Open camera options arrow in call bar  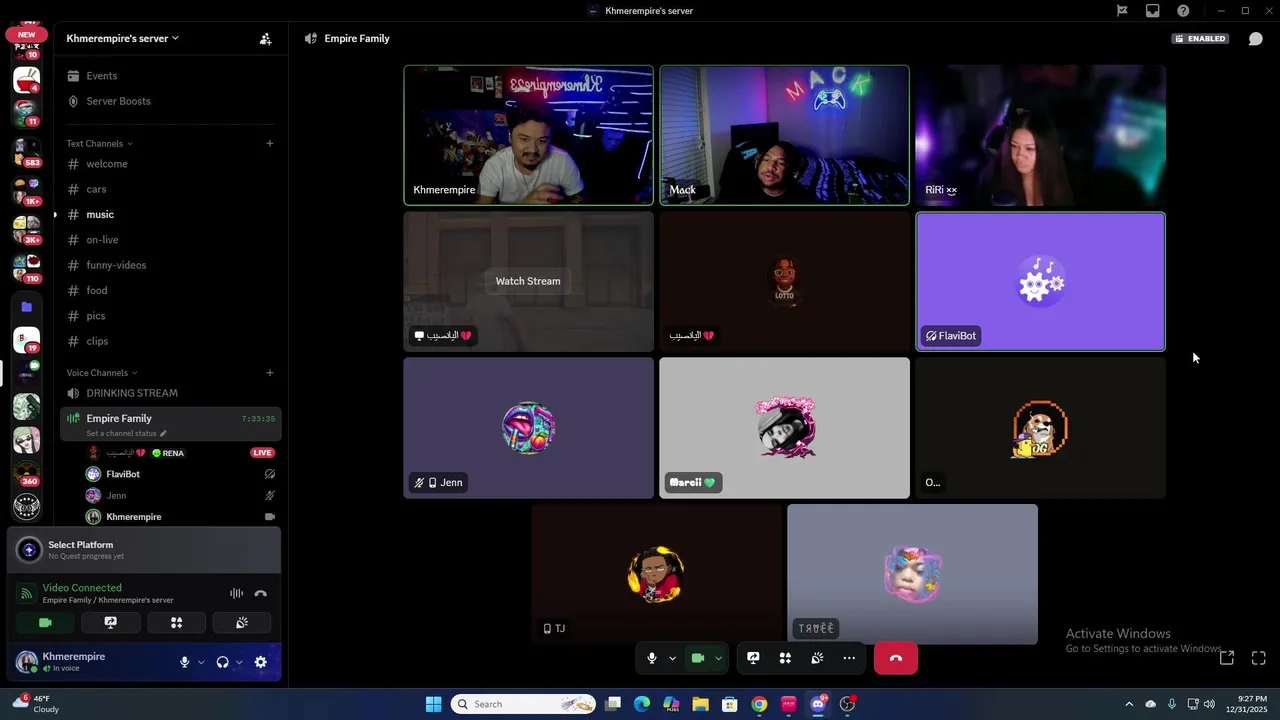click(x=718, y=658)
